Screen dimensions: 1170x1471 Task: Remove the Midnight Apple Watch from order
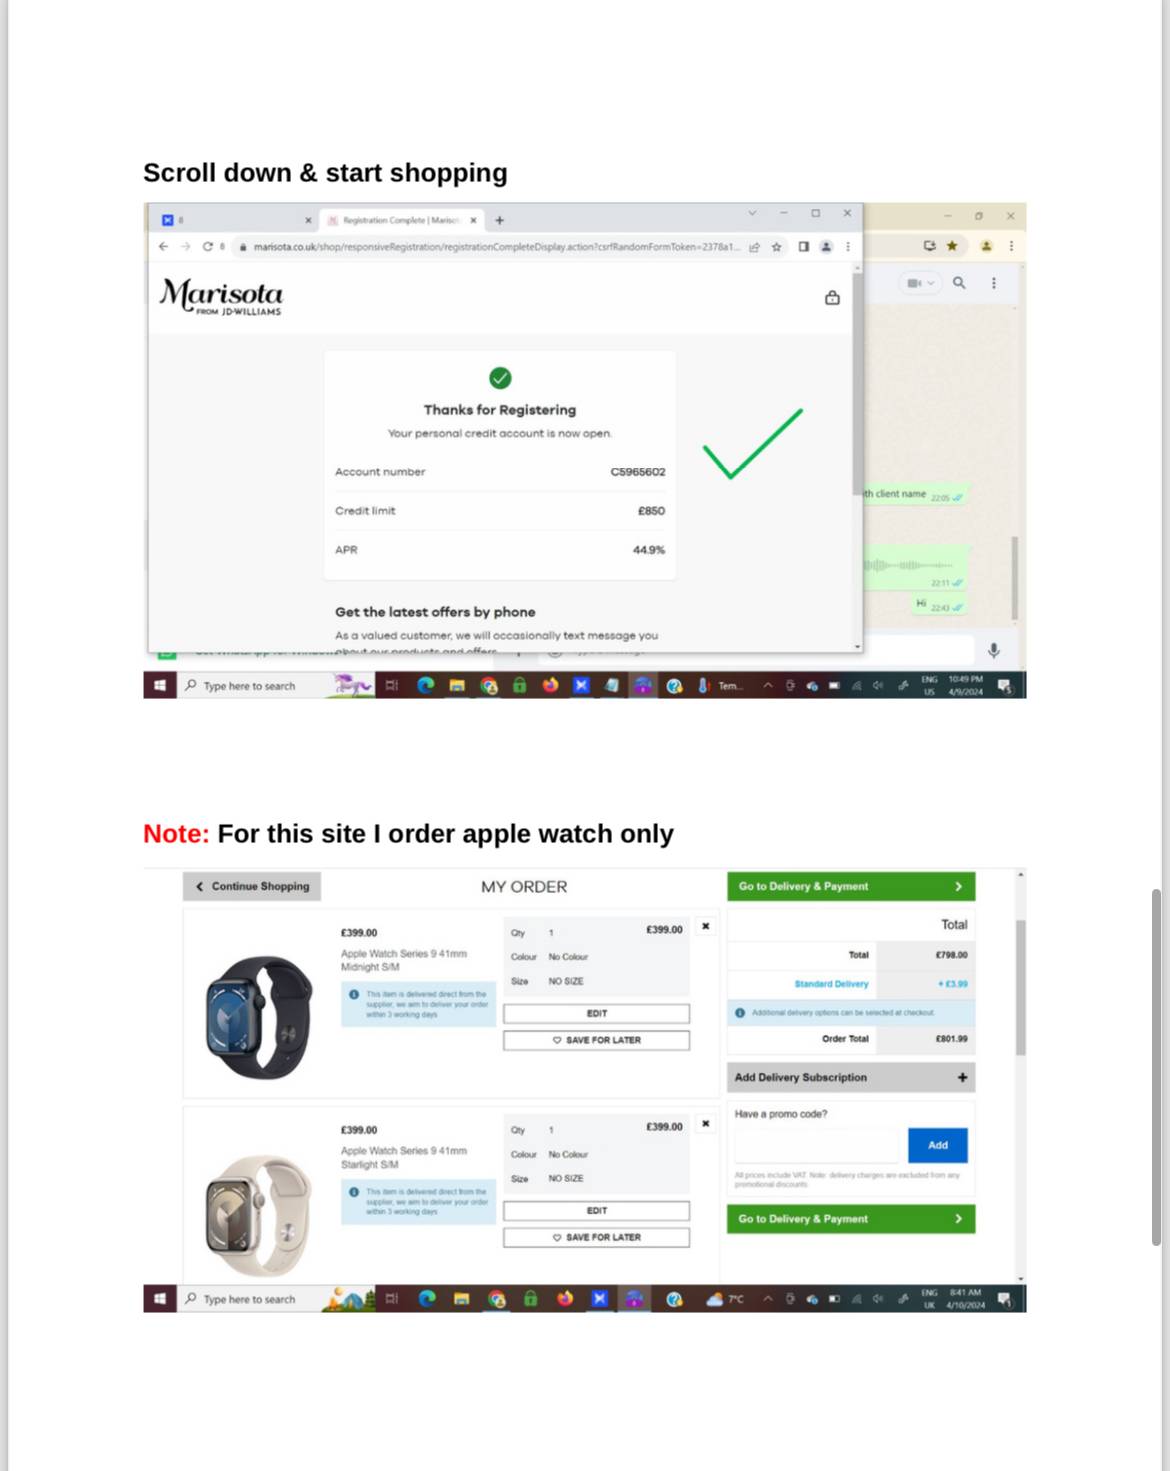coord(705,926)
